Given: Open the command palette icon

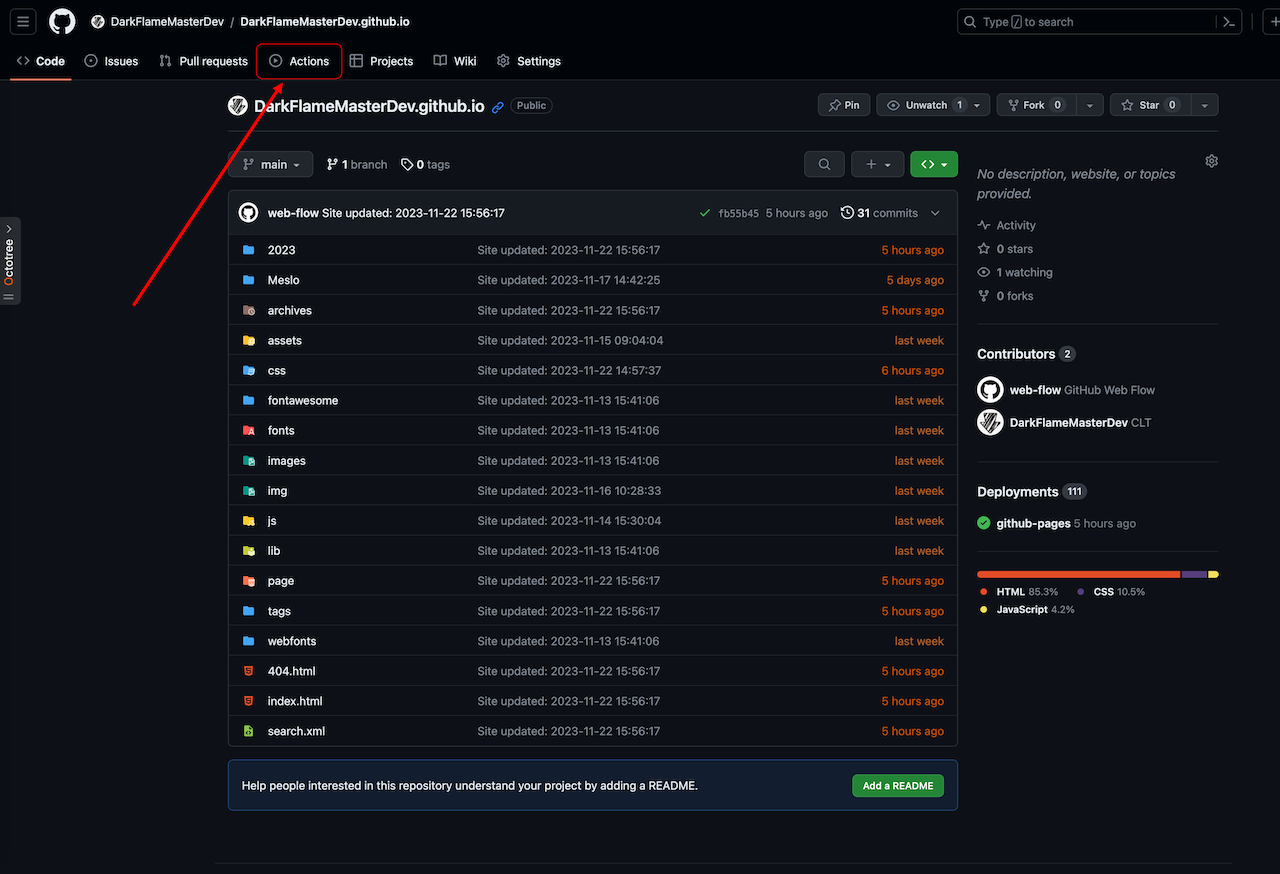Looking at the screenshot, I should pyautogui.click(x=1229, y=22).
